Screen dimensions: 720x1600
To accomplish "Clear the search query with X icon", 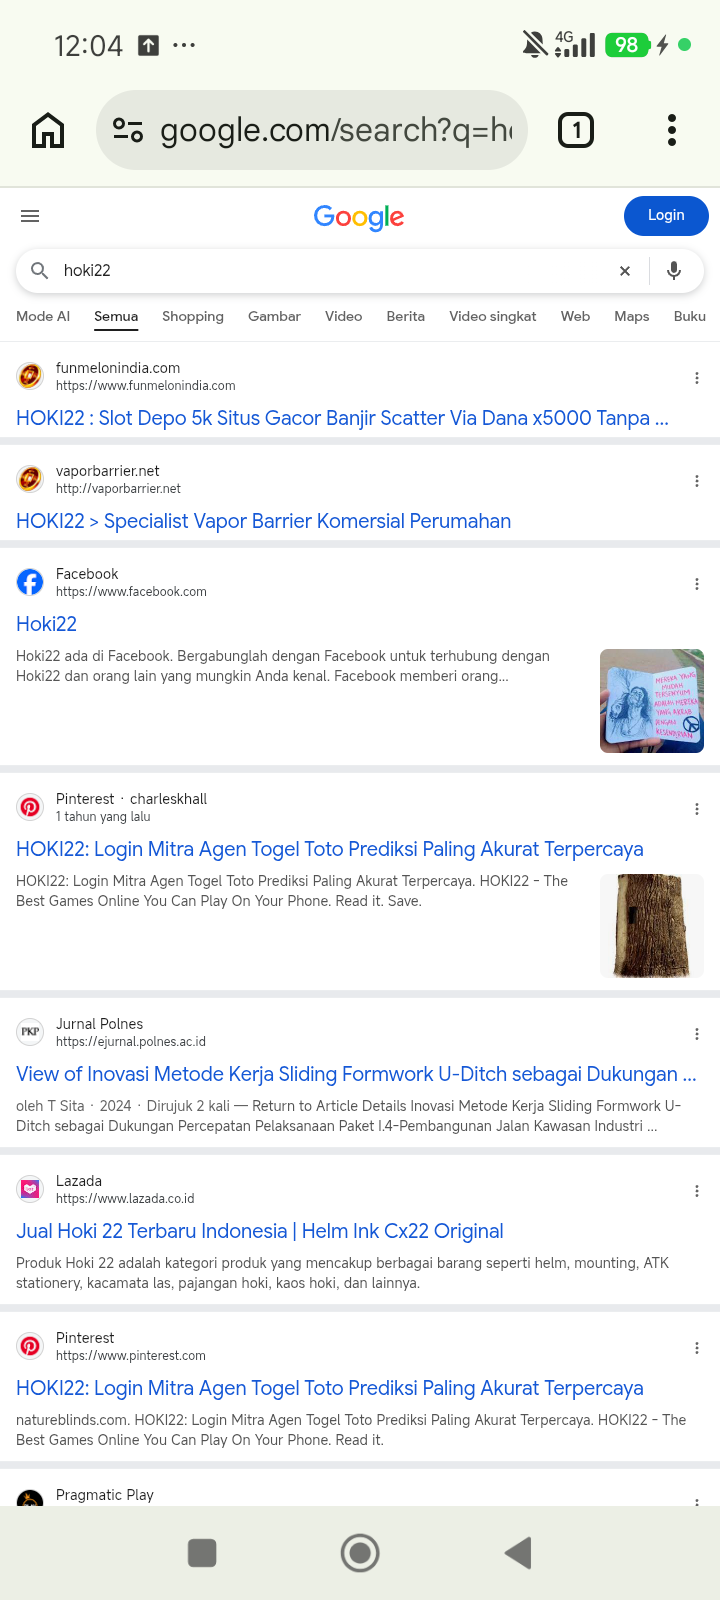I will 625,271.
